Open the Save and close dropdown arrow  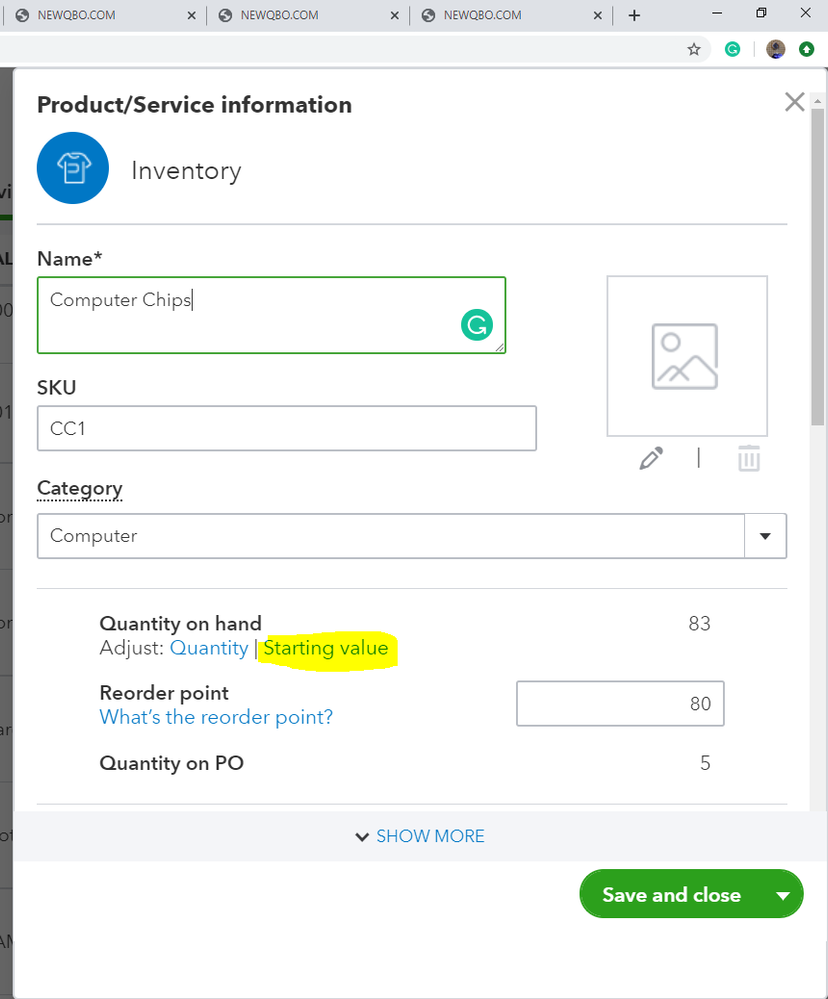point(783,895)
